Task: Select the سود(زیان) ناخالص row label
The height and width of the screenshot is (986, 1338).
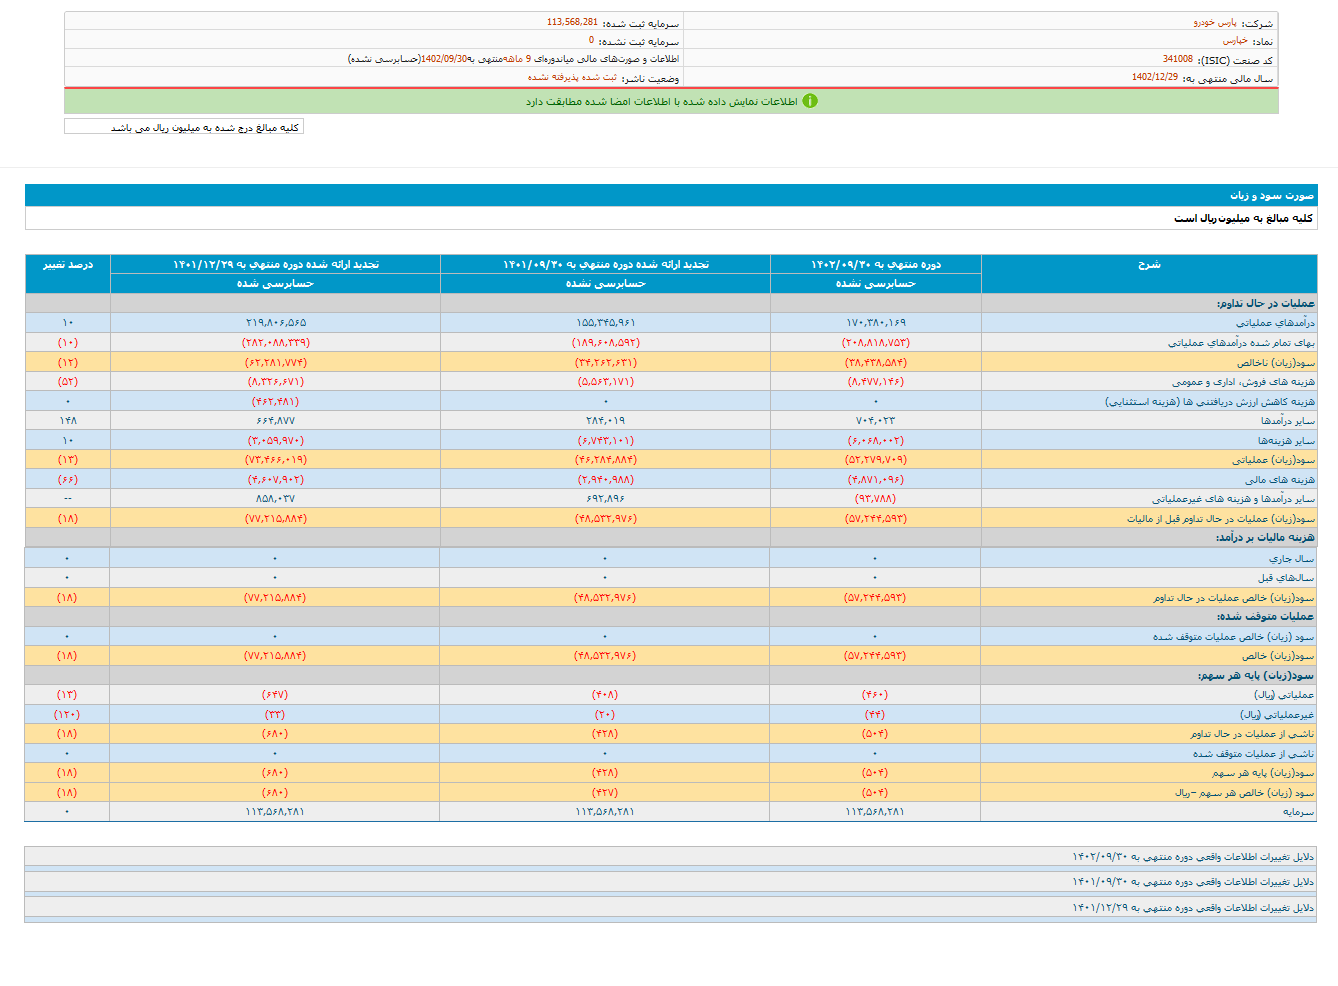Action: click(x=1275, y=362)
